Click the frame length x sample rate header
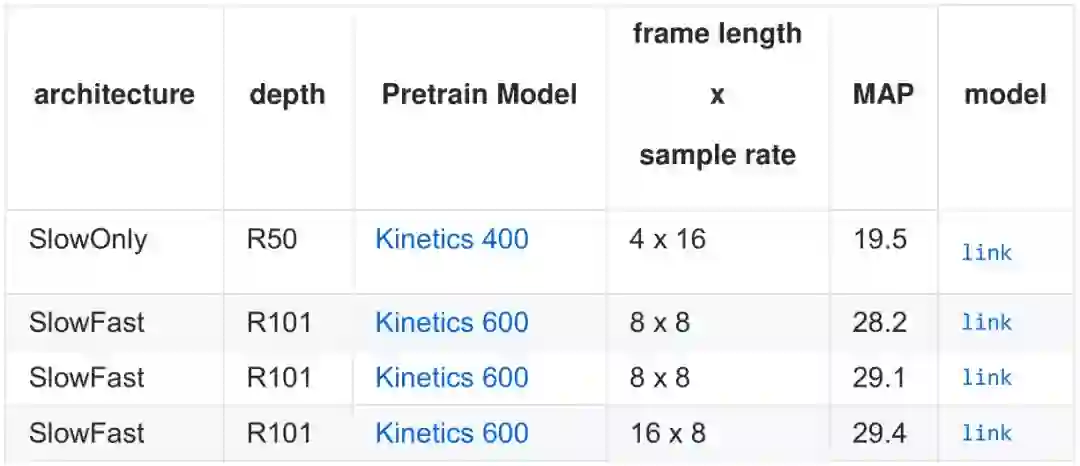Screen dimensions: 1080x466 pyautogui.click(x=717, y=95)
